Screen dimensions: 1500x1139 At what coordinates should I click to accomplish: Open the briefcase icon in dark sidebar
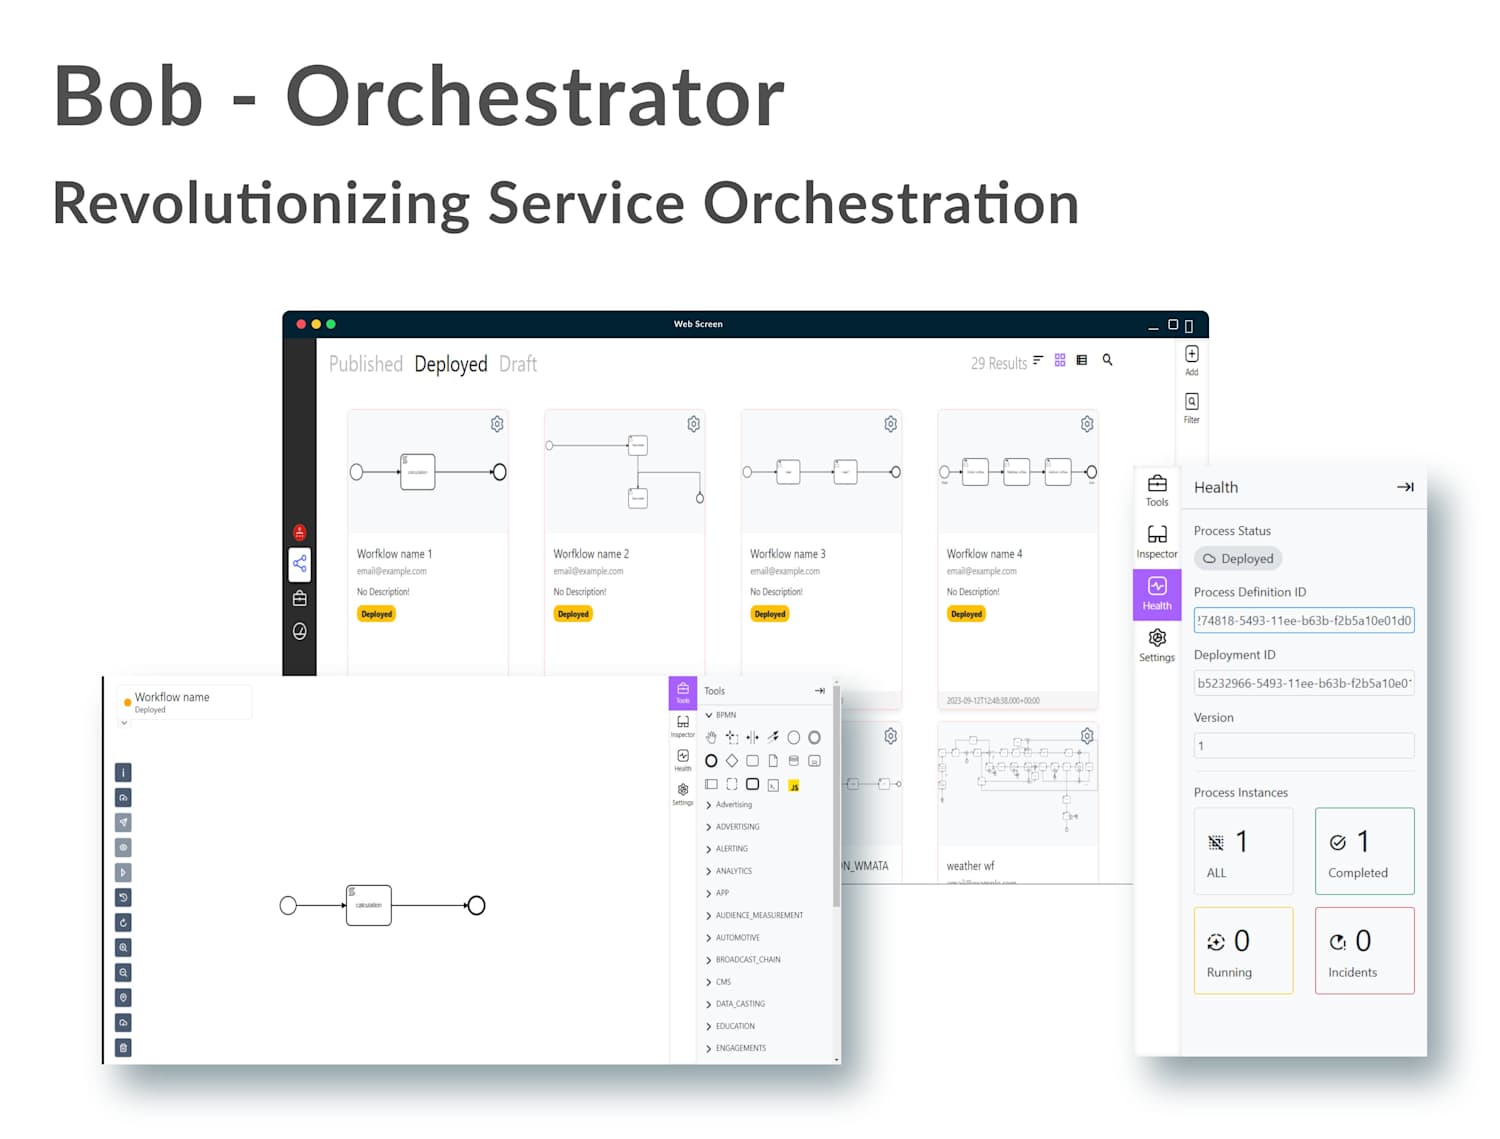[299, 598]
